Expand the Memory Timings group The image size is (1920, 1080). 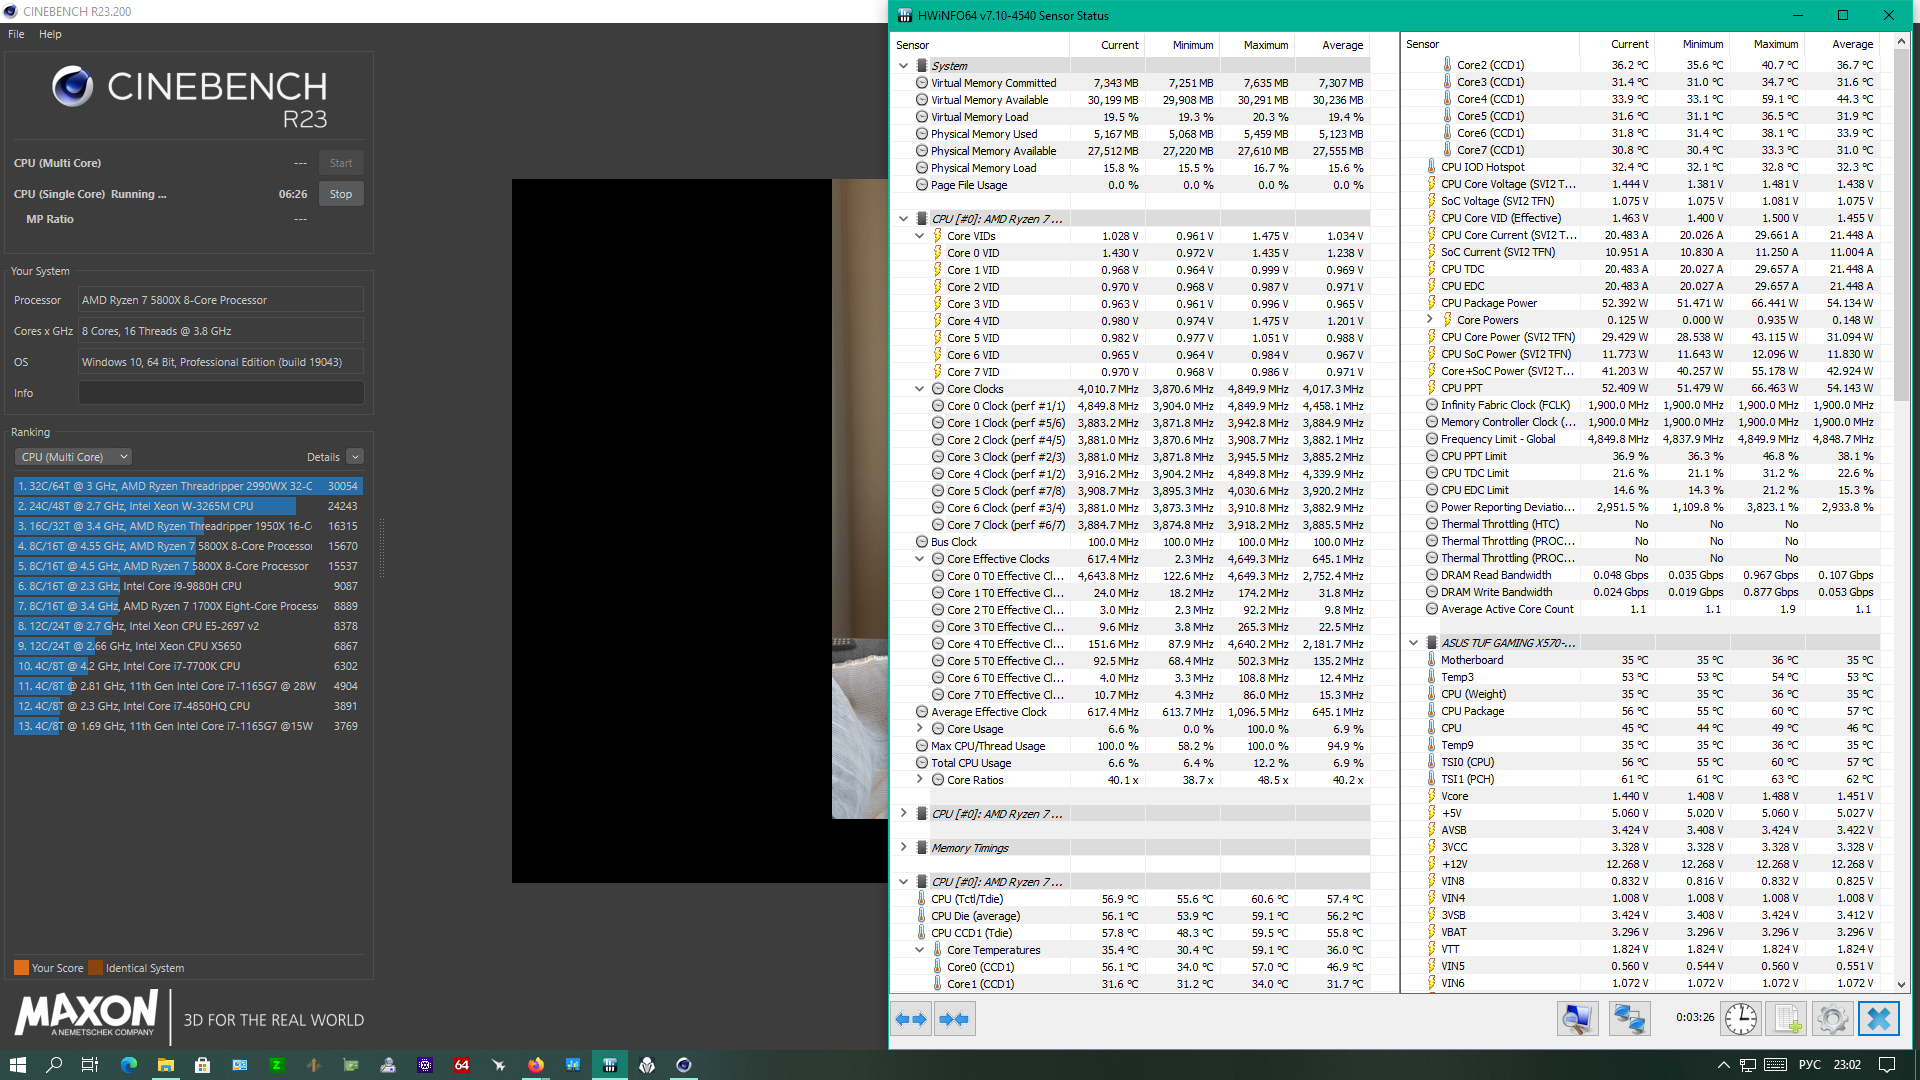point(903,847)
